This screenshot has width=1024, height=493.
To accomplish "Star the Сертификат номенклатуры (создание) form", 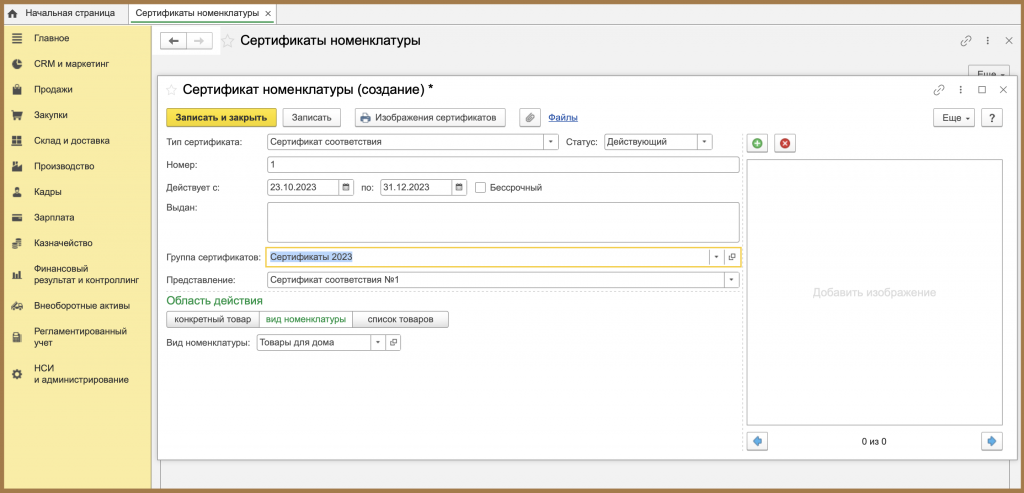I will point(171,89).
